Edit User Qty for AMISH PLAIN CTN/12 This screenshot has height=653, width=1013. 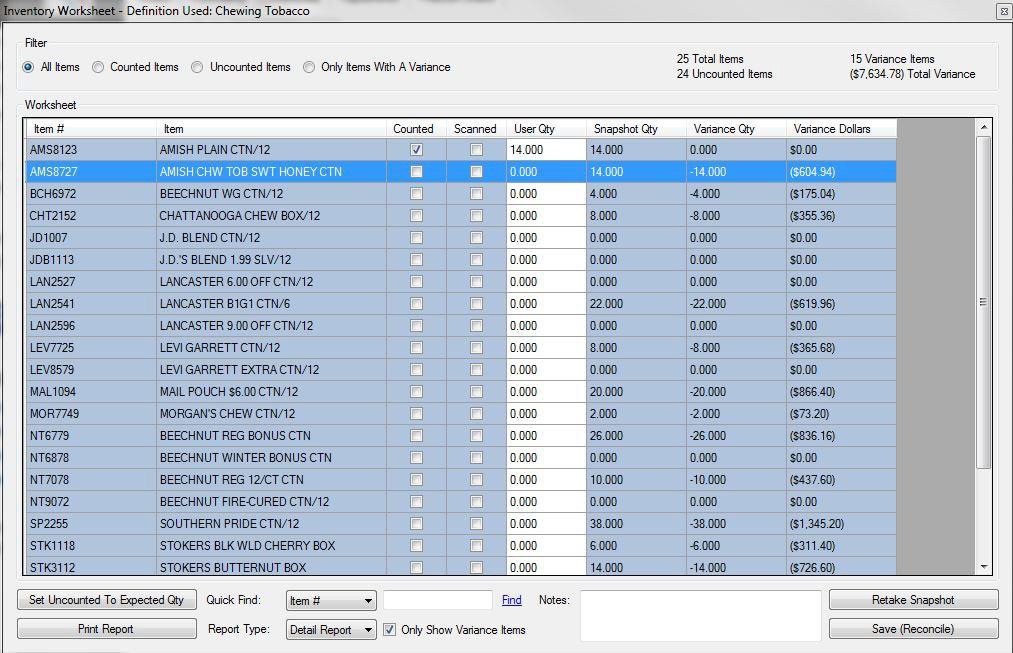(x=547, y=150)
